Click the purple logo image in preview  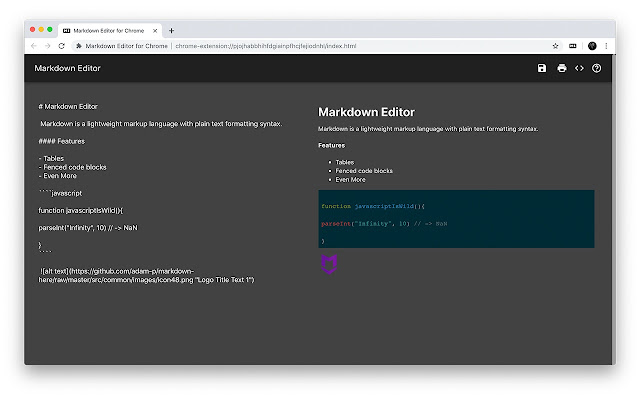tap(329, 264)
